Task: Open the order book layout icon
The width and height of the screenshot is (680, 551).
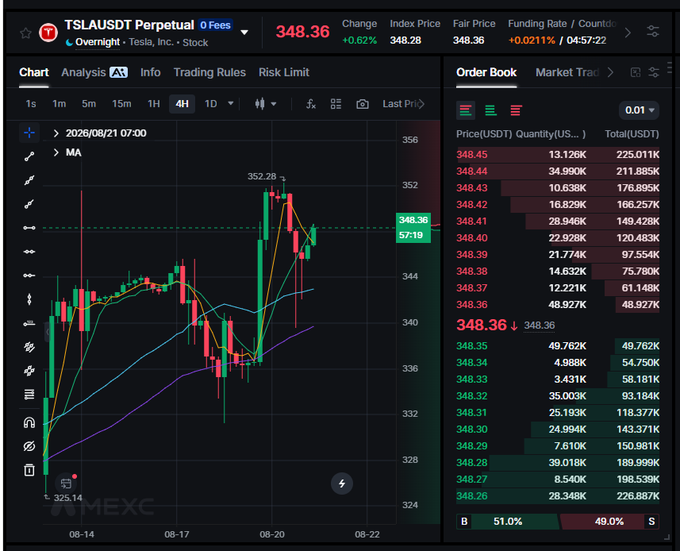Action: coord(635,72)
